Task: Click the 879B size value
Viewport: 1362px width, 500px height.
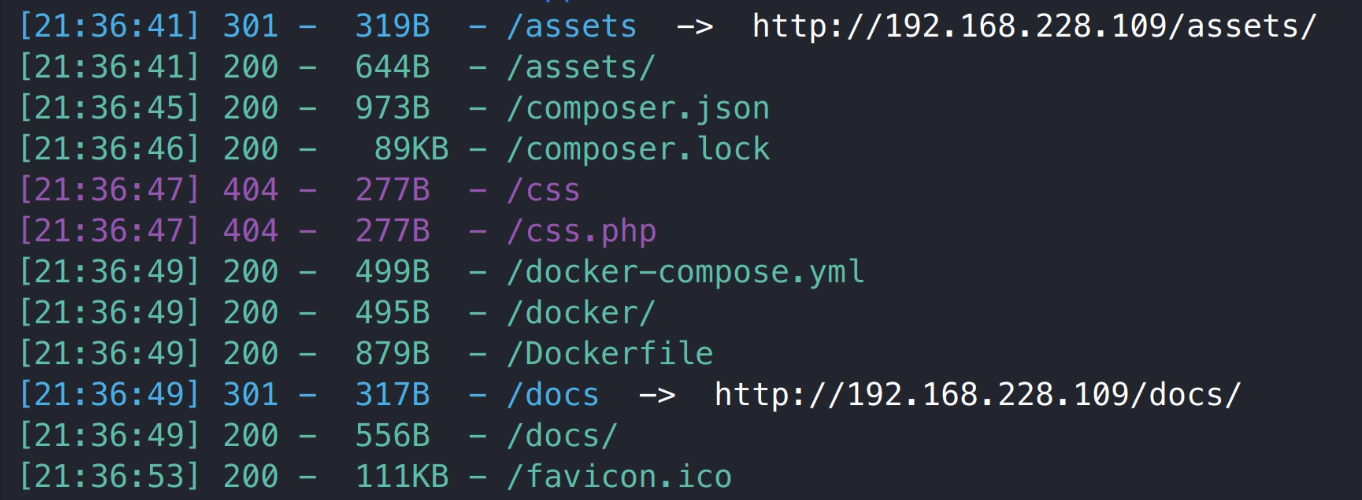Action: pos(392,353)
